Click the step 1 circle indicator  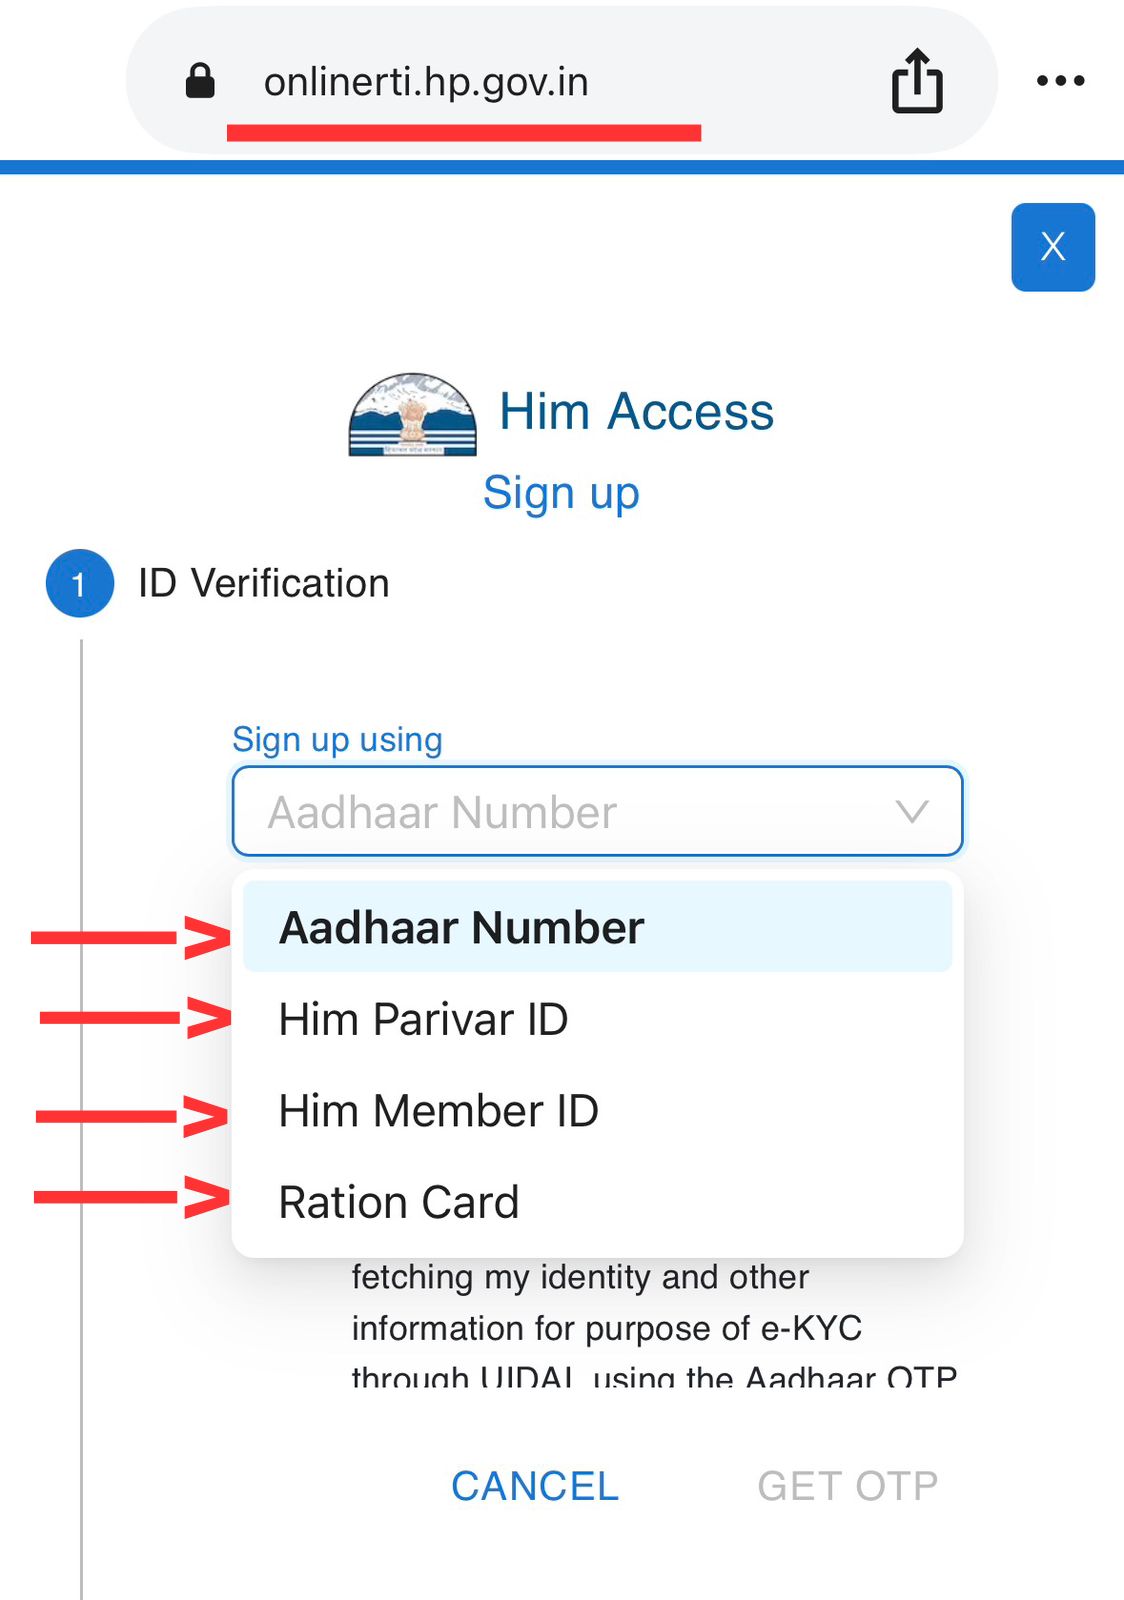click(79, 583)
